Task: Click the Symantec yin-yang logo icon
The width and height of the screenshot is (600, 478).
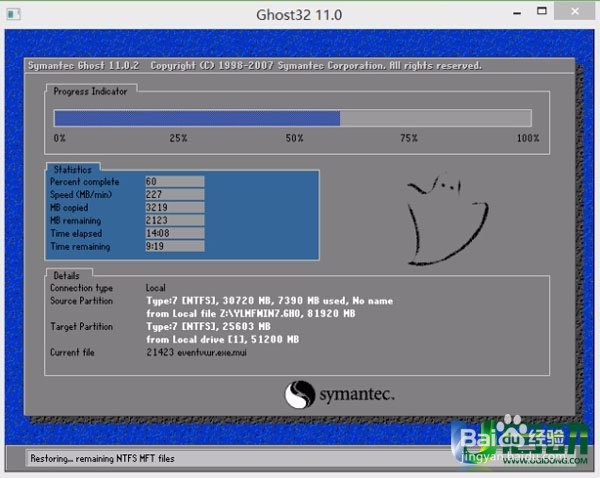Action: (300, 394)
